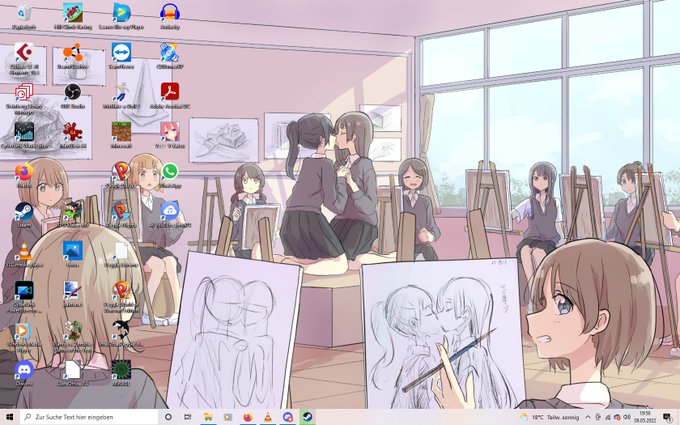Screen dimensions: 680x425
Task: Expand hidden system tray icons
Action: click(x=588, y=417)
